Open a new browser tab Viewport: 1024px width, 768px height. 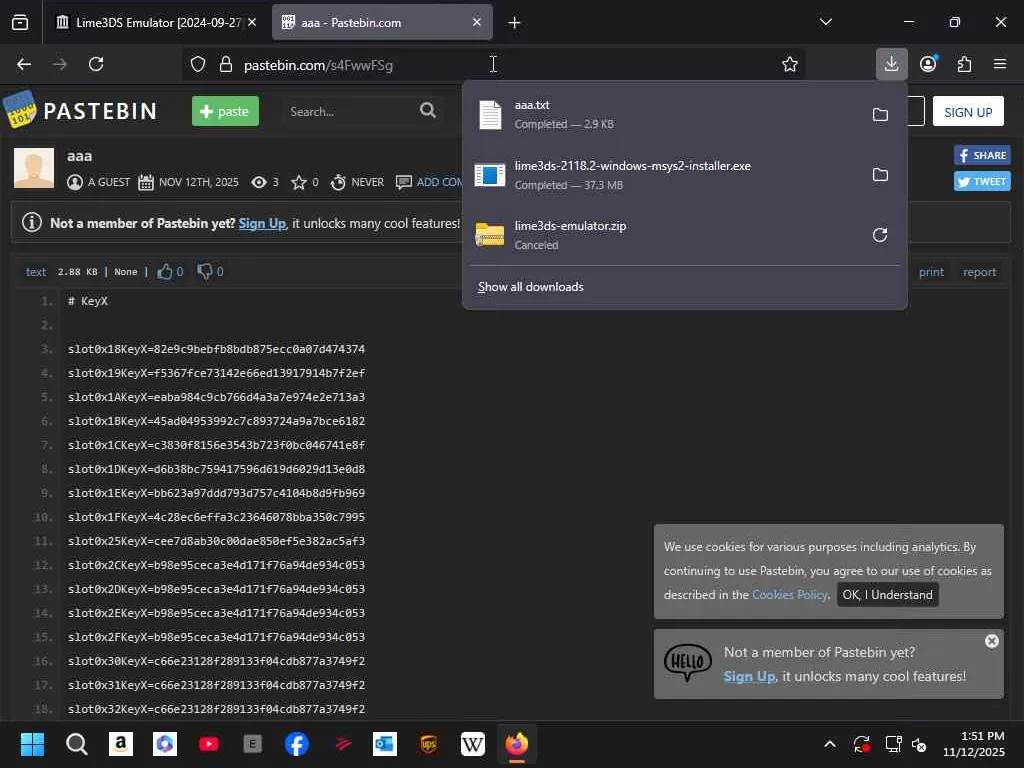[x=514, y=23]
